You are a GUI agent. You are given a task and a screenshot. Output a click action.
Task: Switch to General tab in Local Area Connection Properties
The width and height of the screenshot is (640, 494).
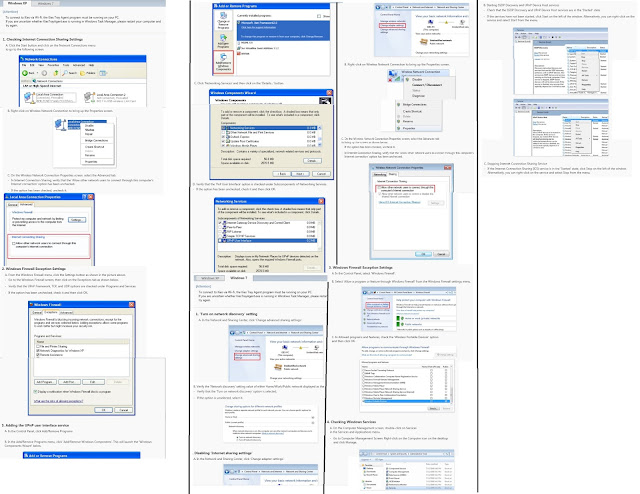pos(13,205)
